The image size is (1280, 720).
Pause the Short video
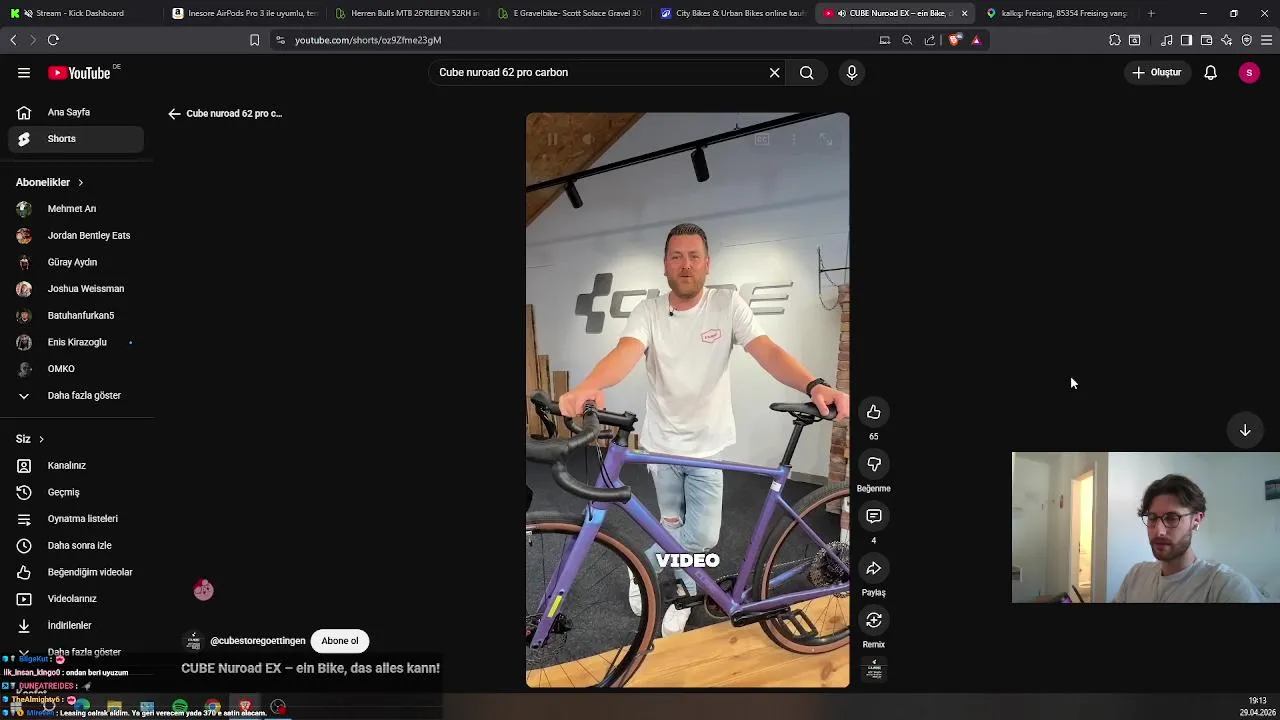click(x=552, y=140)
